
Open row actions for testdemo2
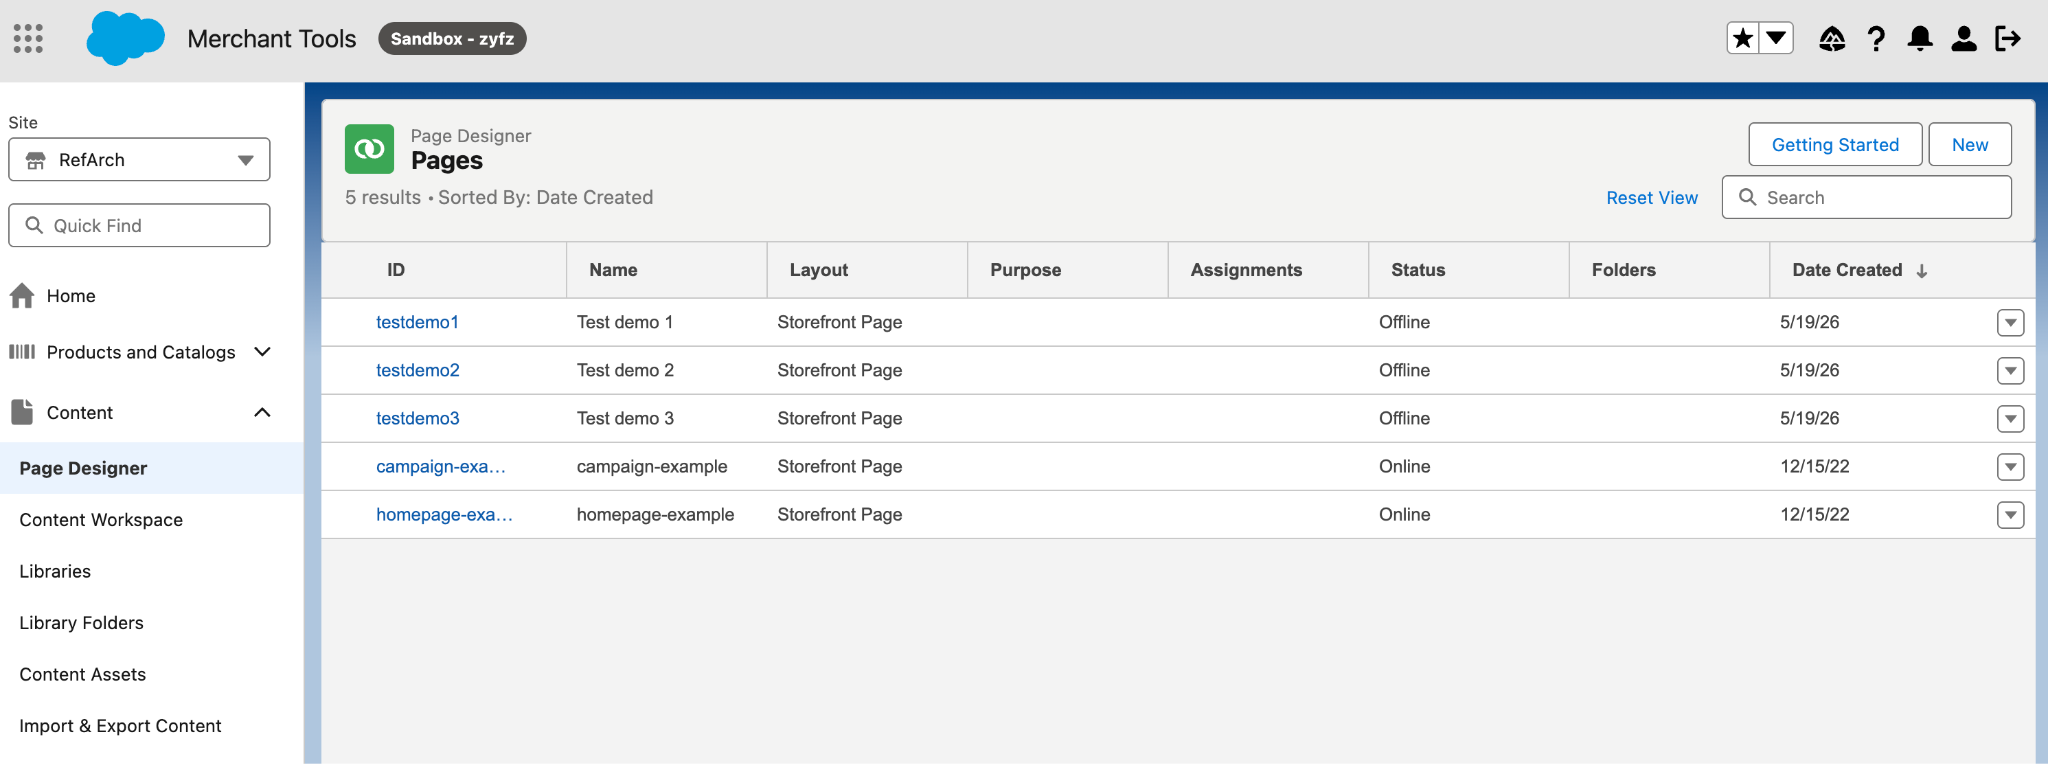[2011, 371]
